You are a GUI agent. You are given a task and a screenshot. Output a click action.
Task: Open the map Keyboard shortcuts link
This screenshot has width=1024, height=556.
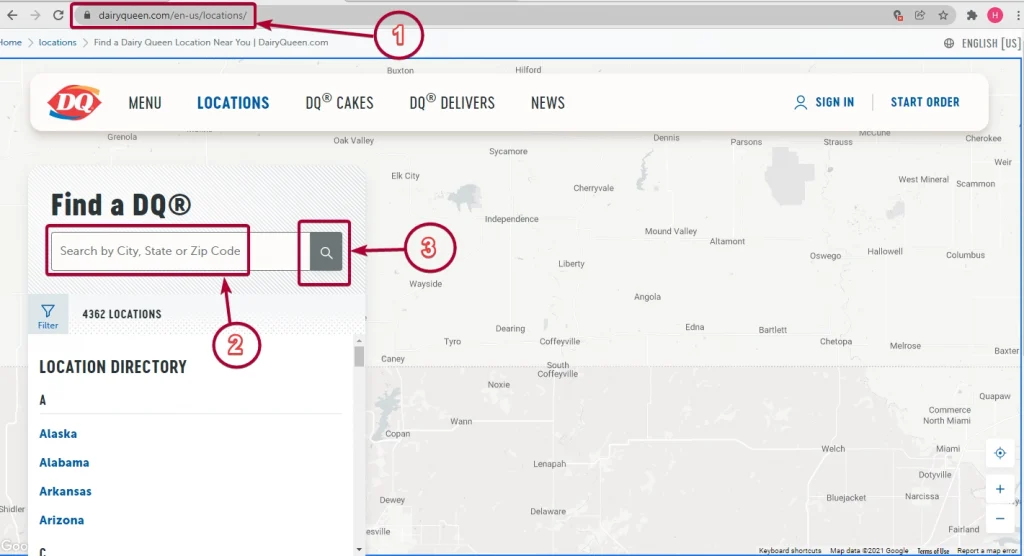790,551
